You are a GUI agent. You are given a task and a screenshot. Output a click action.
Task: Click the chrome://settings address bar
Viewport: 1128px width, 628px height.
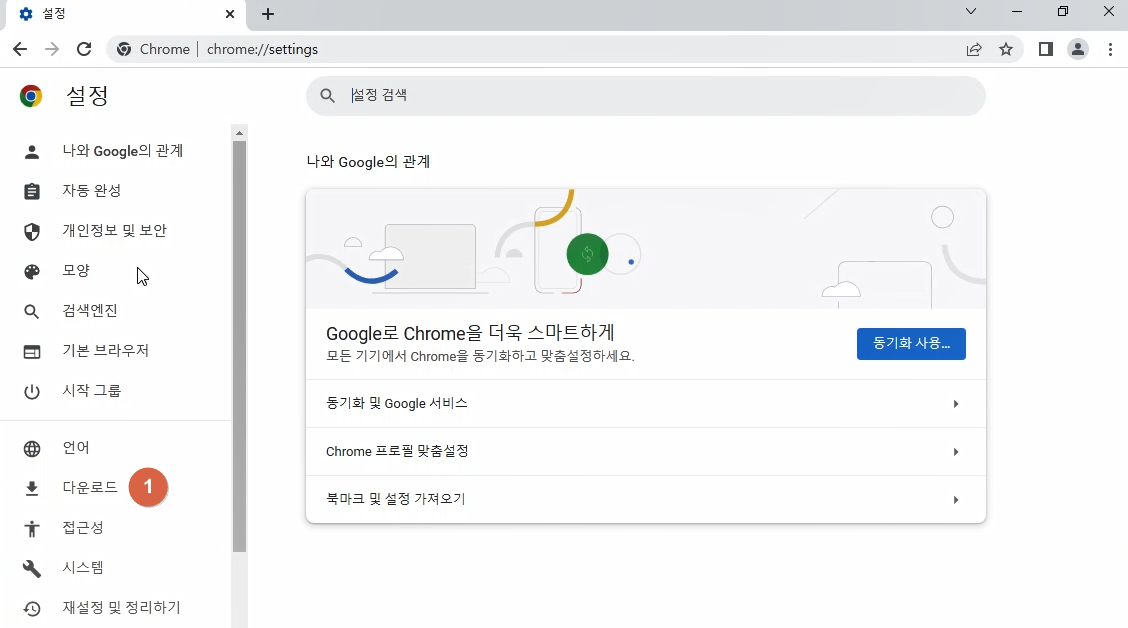565,49
